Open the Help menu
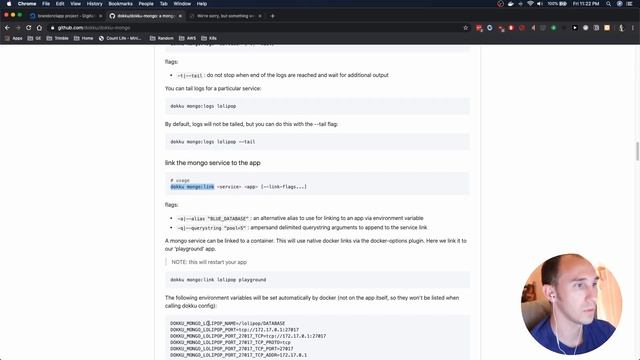The height and width of the screenshot is (360, 640). (202, 4)
